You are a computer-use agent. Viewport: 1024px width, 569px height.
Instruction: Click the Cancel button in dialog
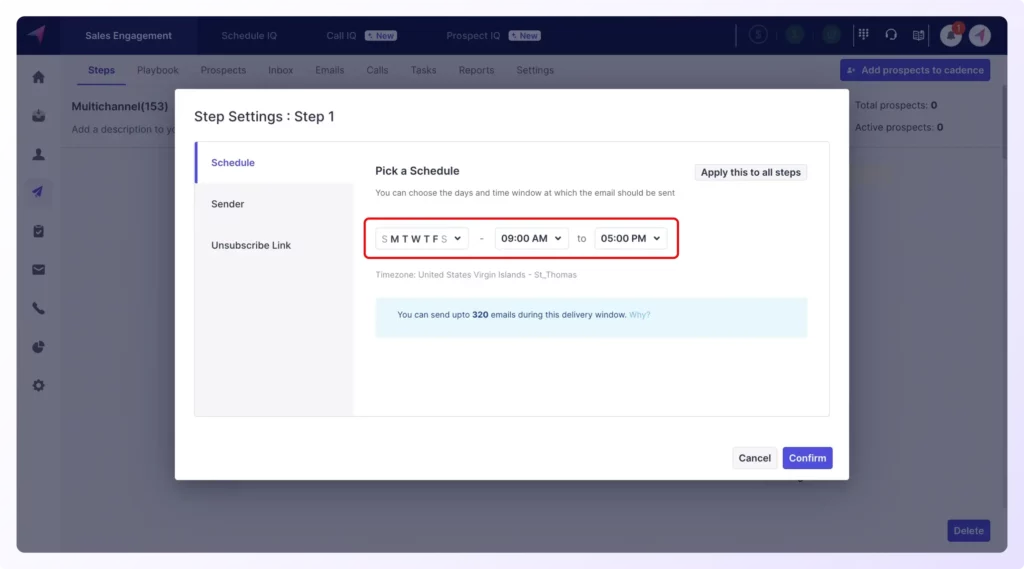tap(754, 458)
